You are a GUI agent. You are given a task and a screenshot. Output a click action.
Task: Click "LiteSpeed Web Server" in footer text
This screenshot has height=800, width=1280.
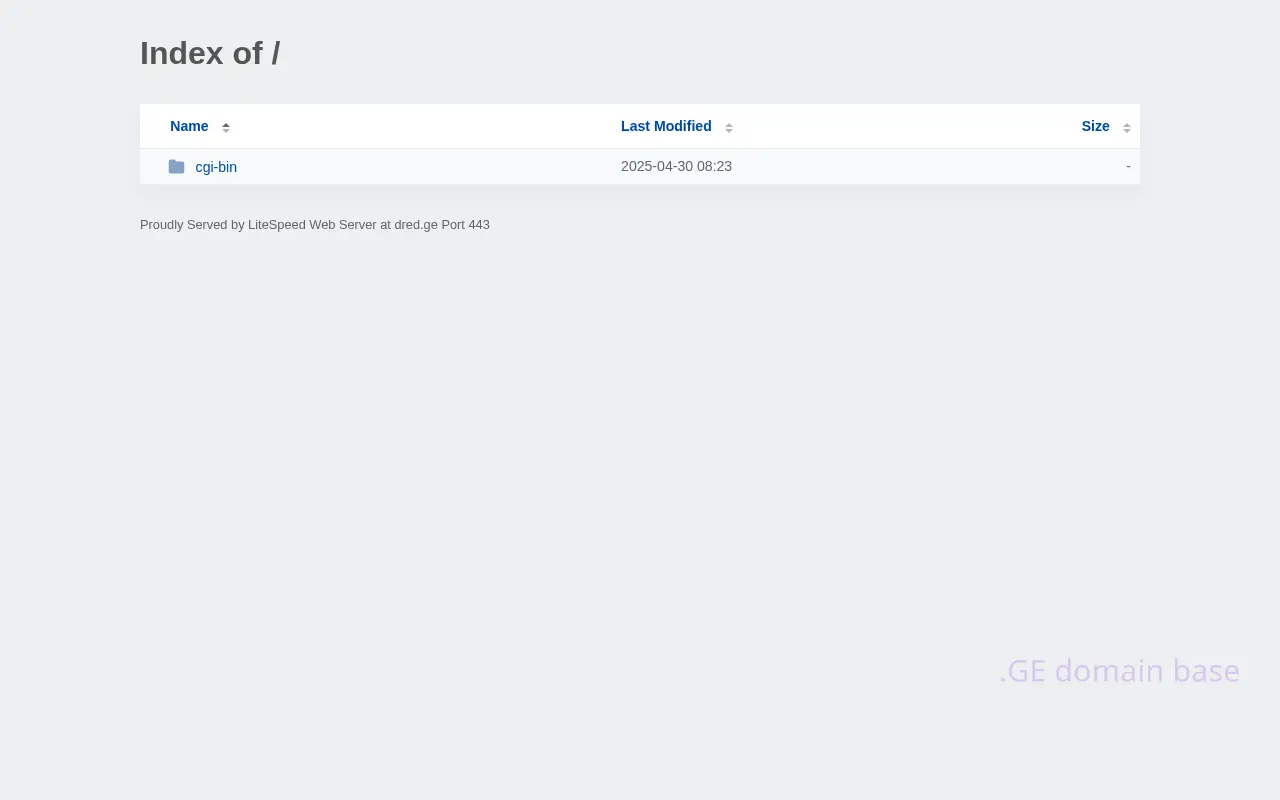312,225
